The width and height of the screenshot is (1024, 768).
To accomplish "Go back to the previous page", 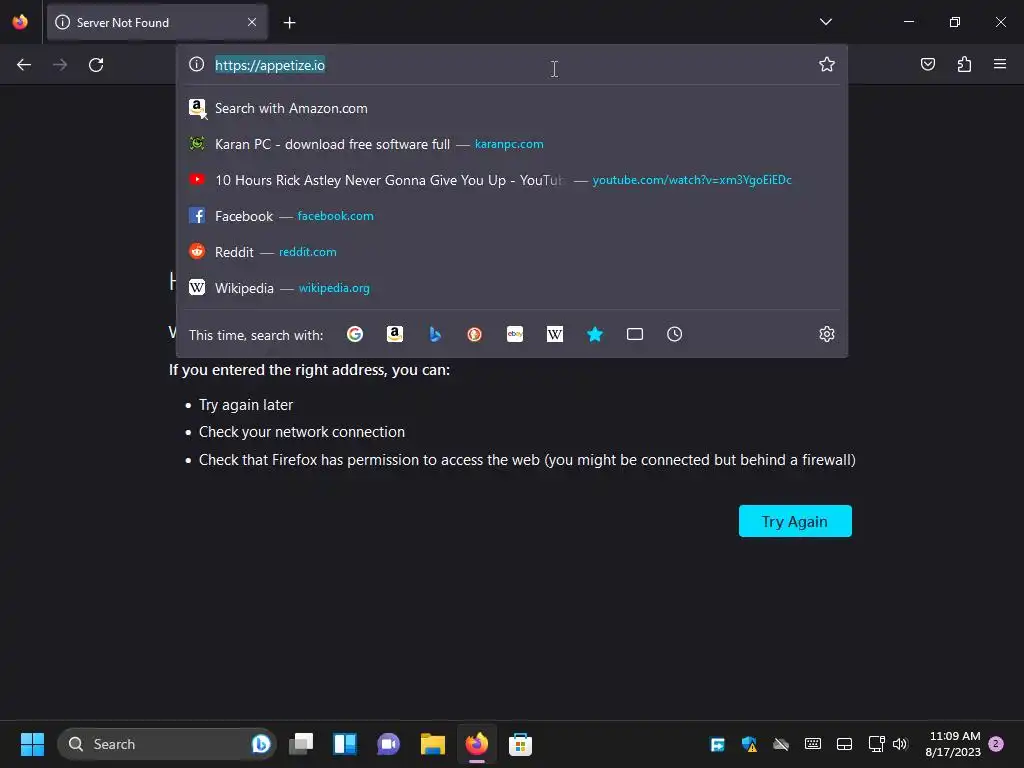I will tap(24, 65).
